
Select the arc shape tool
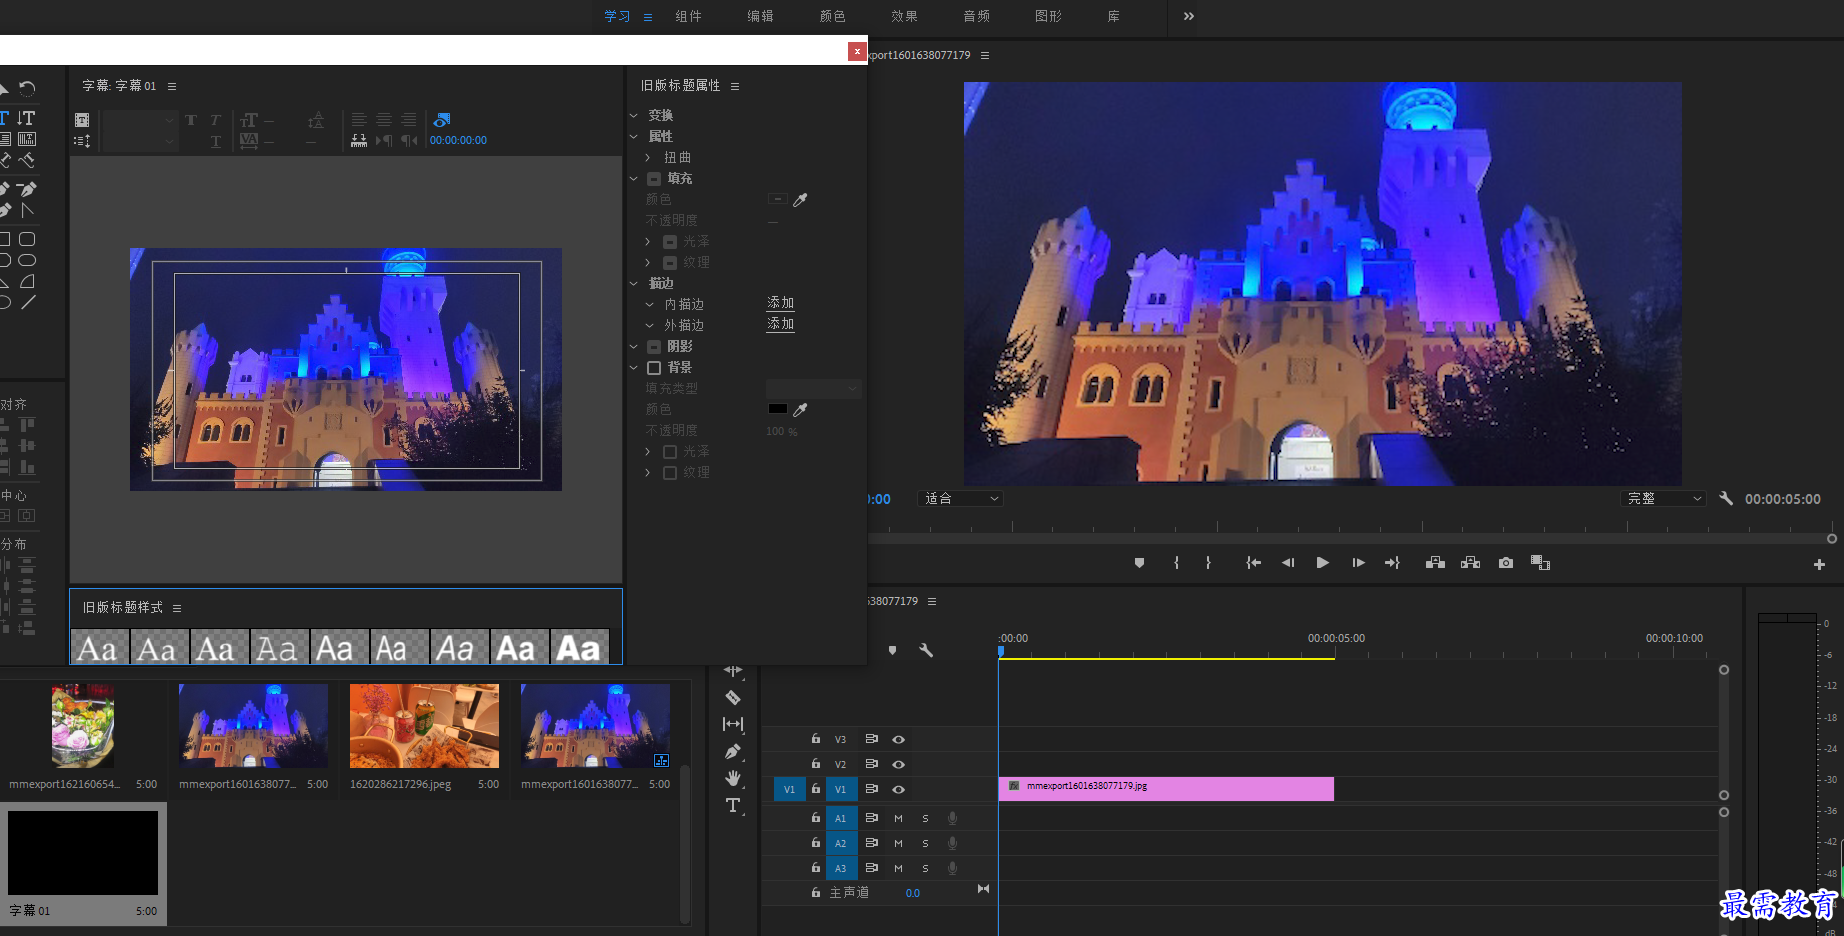point(27,281)
